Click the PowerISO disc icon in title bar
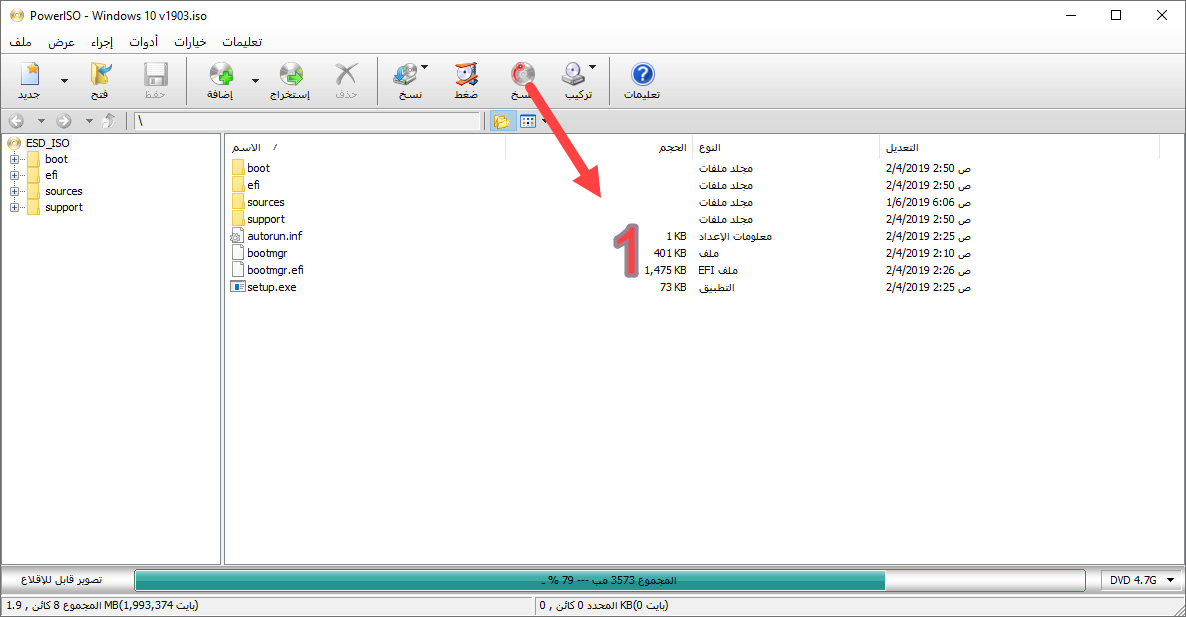Image resolution: width=1186 pixels, height=617 pixels. pos(17,15)
